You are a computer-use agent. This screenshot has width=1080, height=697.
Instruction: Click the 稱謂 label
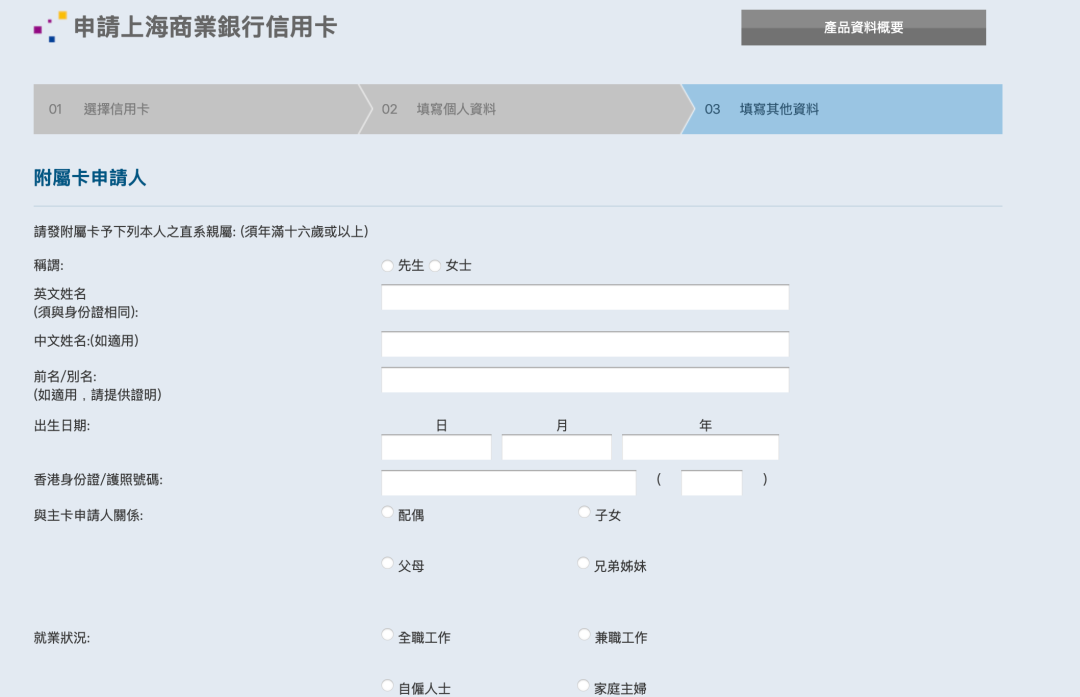[x=48, y=265]
